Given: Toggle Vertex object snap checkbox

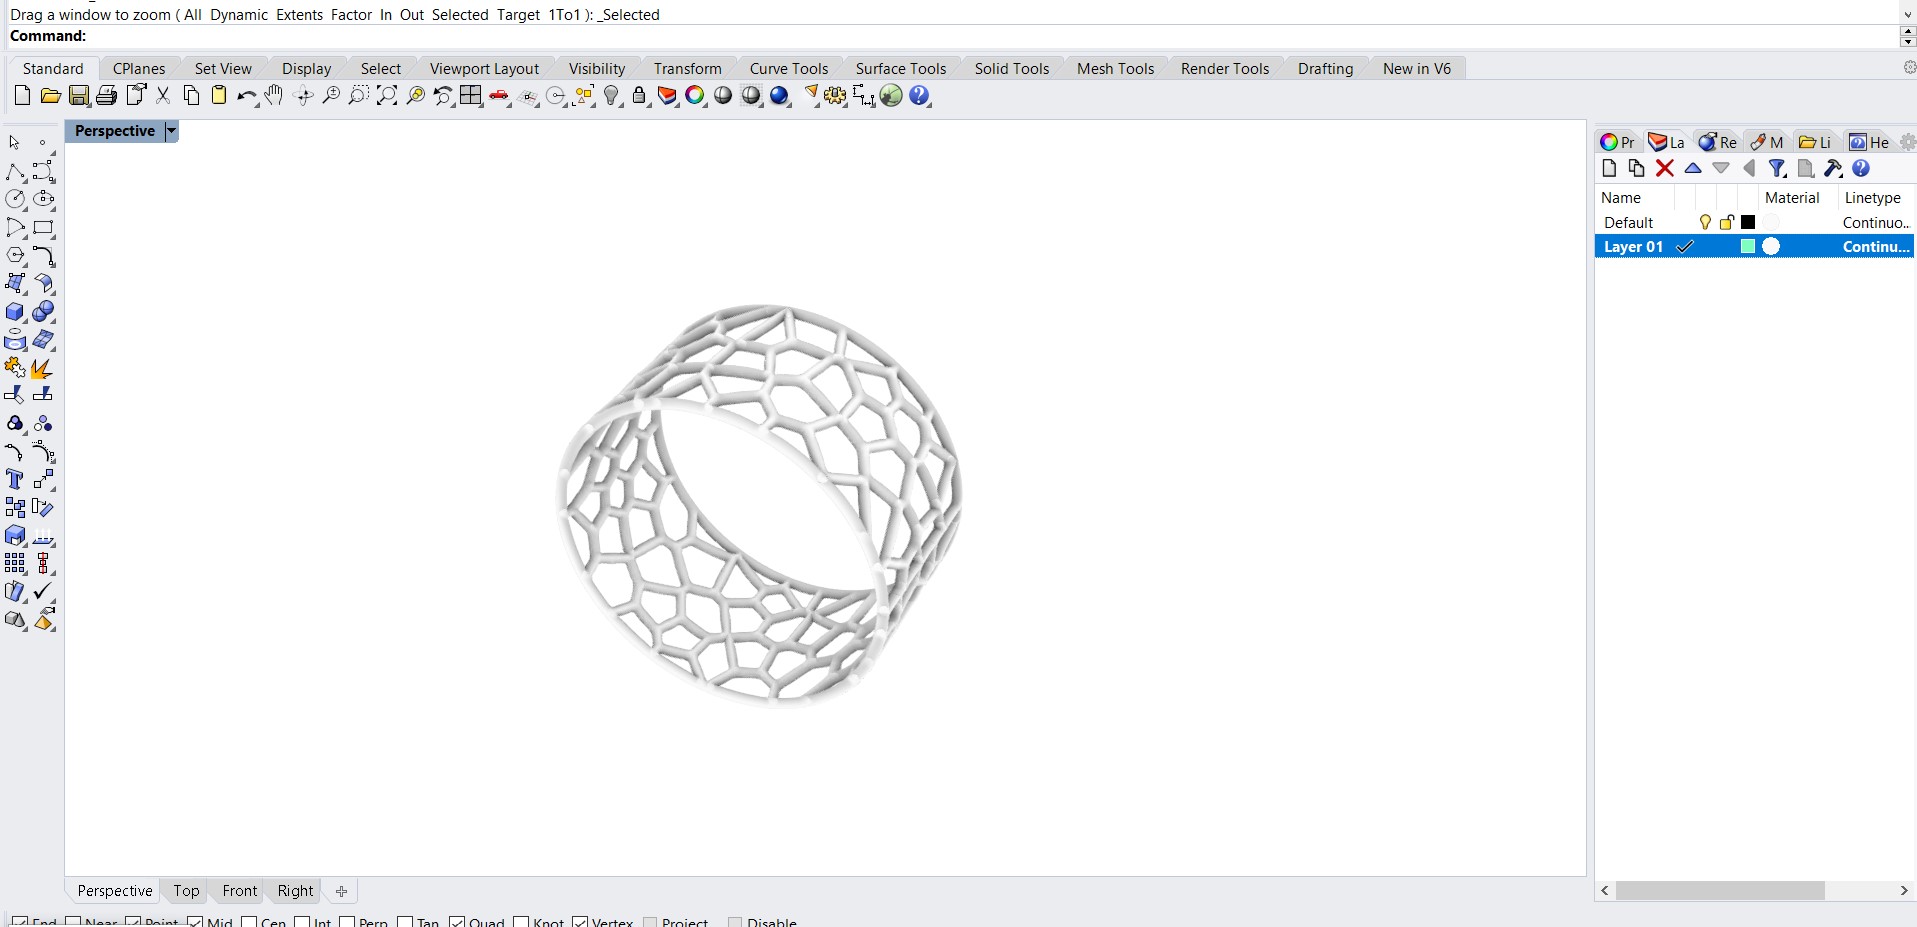Looking at the screenshot, I should [580, 922].
